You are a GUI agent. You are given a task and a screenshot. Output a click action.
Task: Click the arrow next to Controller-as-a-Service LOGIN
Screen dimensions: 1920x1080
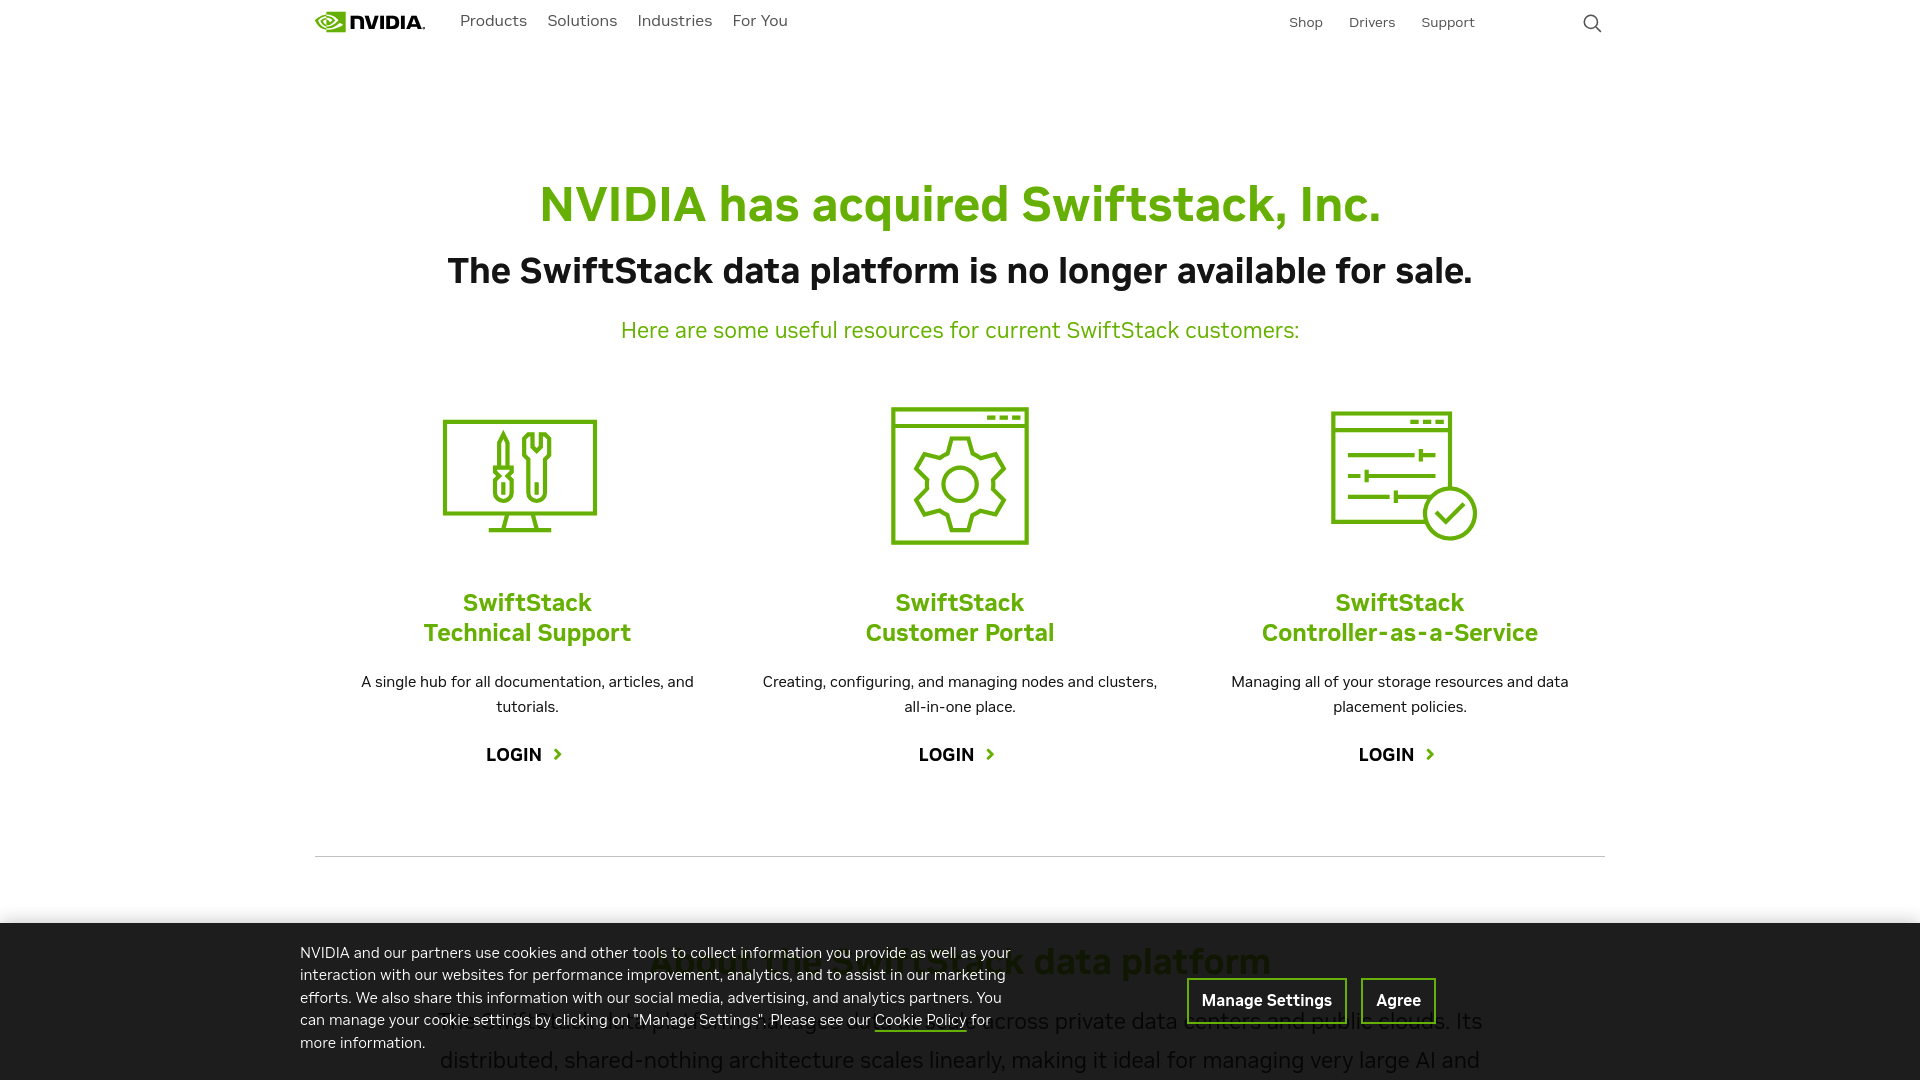[x=1430, y=755]
